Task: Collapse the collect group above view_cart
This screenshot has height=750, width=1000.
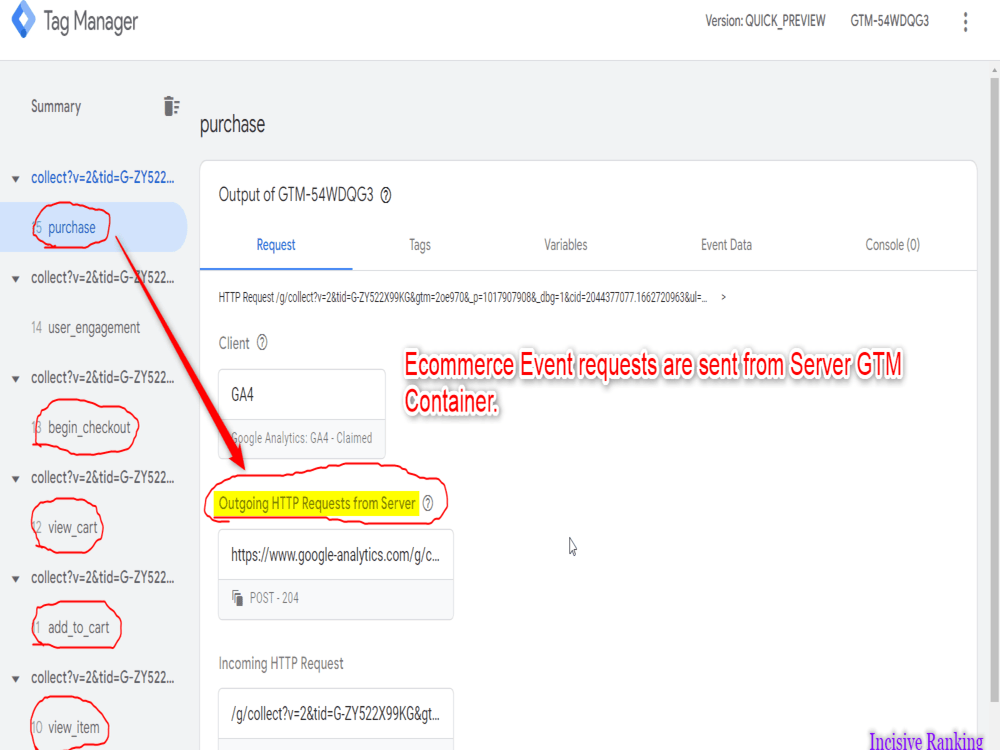Action: 15,479
